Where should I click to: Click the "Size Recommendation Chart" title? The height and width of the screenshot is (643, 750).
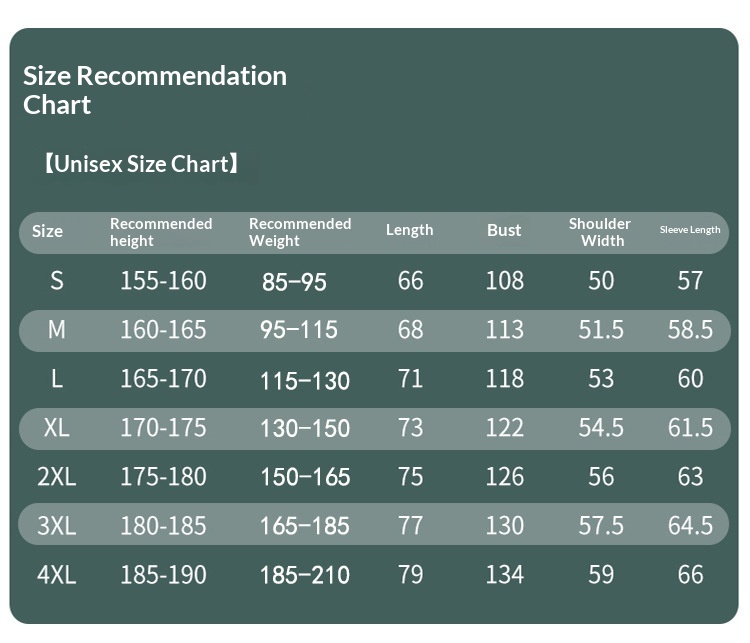155,90
